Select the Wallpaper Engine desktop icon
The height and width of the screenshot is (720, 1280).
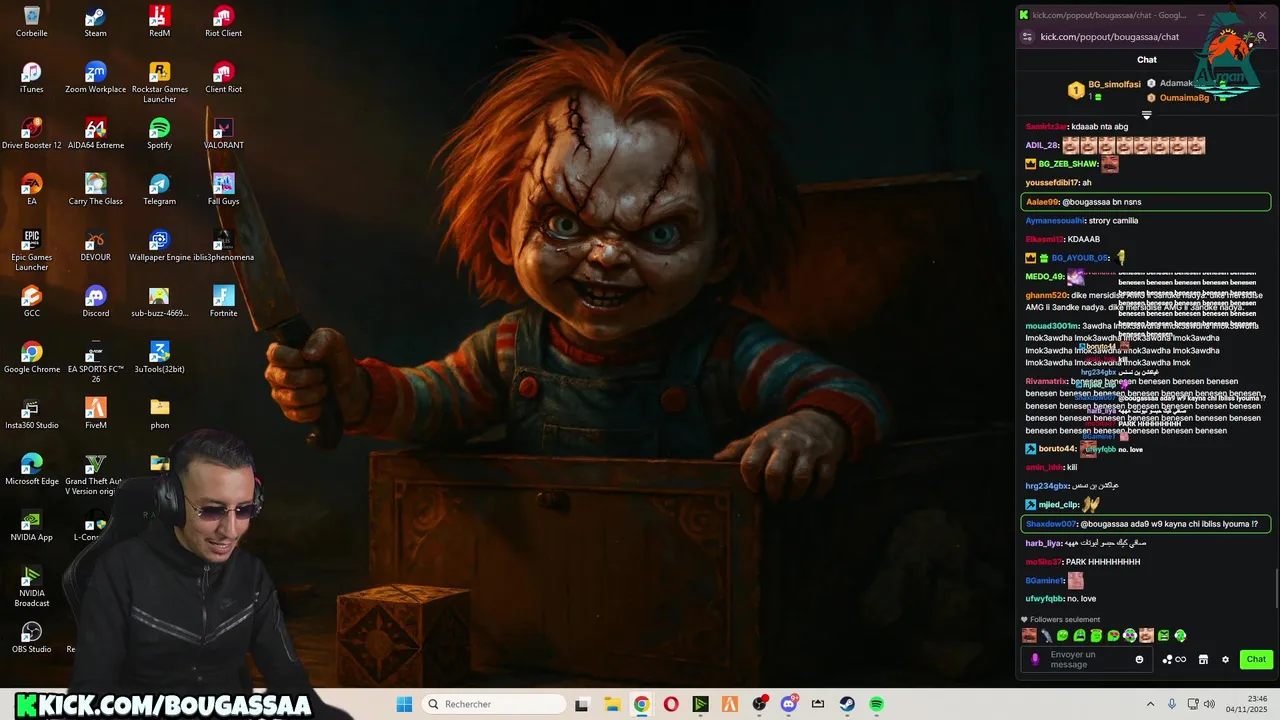coord(159,245)
